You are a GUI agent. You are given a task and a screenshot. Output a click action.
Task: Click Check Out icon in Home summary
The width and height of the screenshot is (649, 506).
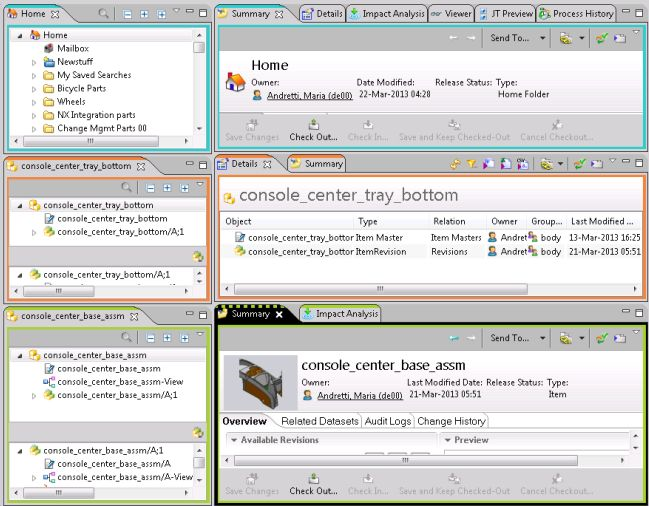tap(313, 125)
